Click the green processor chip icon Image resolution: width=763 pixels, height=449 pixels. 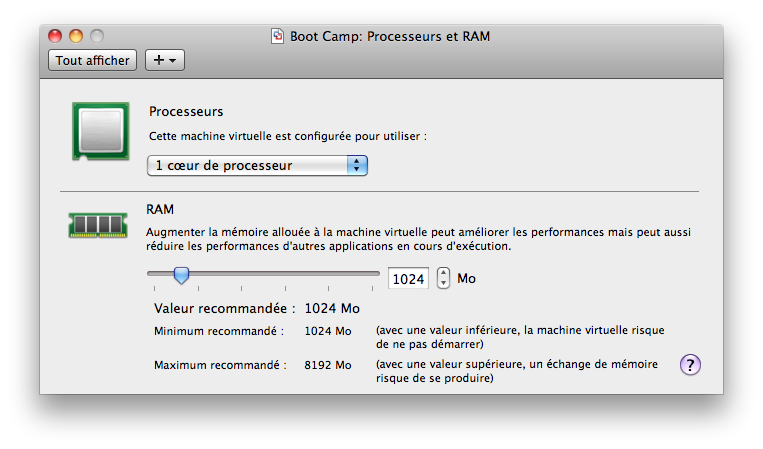click(101, 131)
